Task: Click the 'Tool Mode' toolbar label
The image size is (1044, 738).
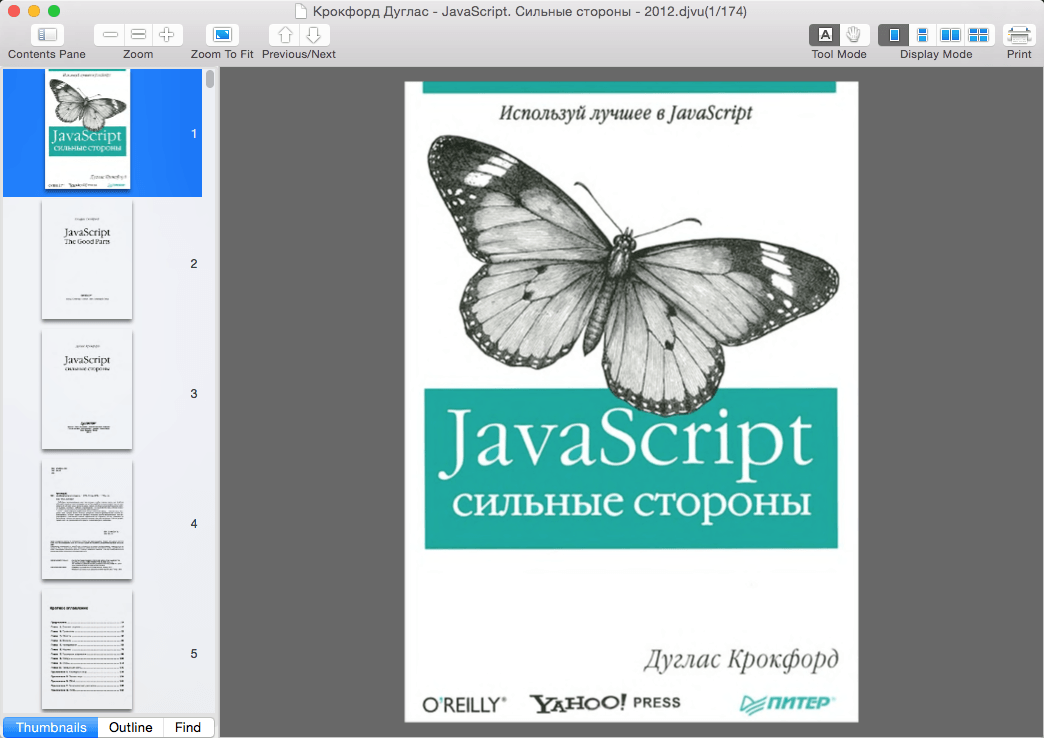Action: coord(839,54)
